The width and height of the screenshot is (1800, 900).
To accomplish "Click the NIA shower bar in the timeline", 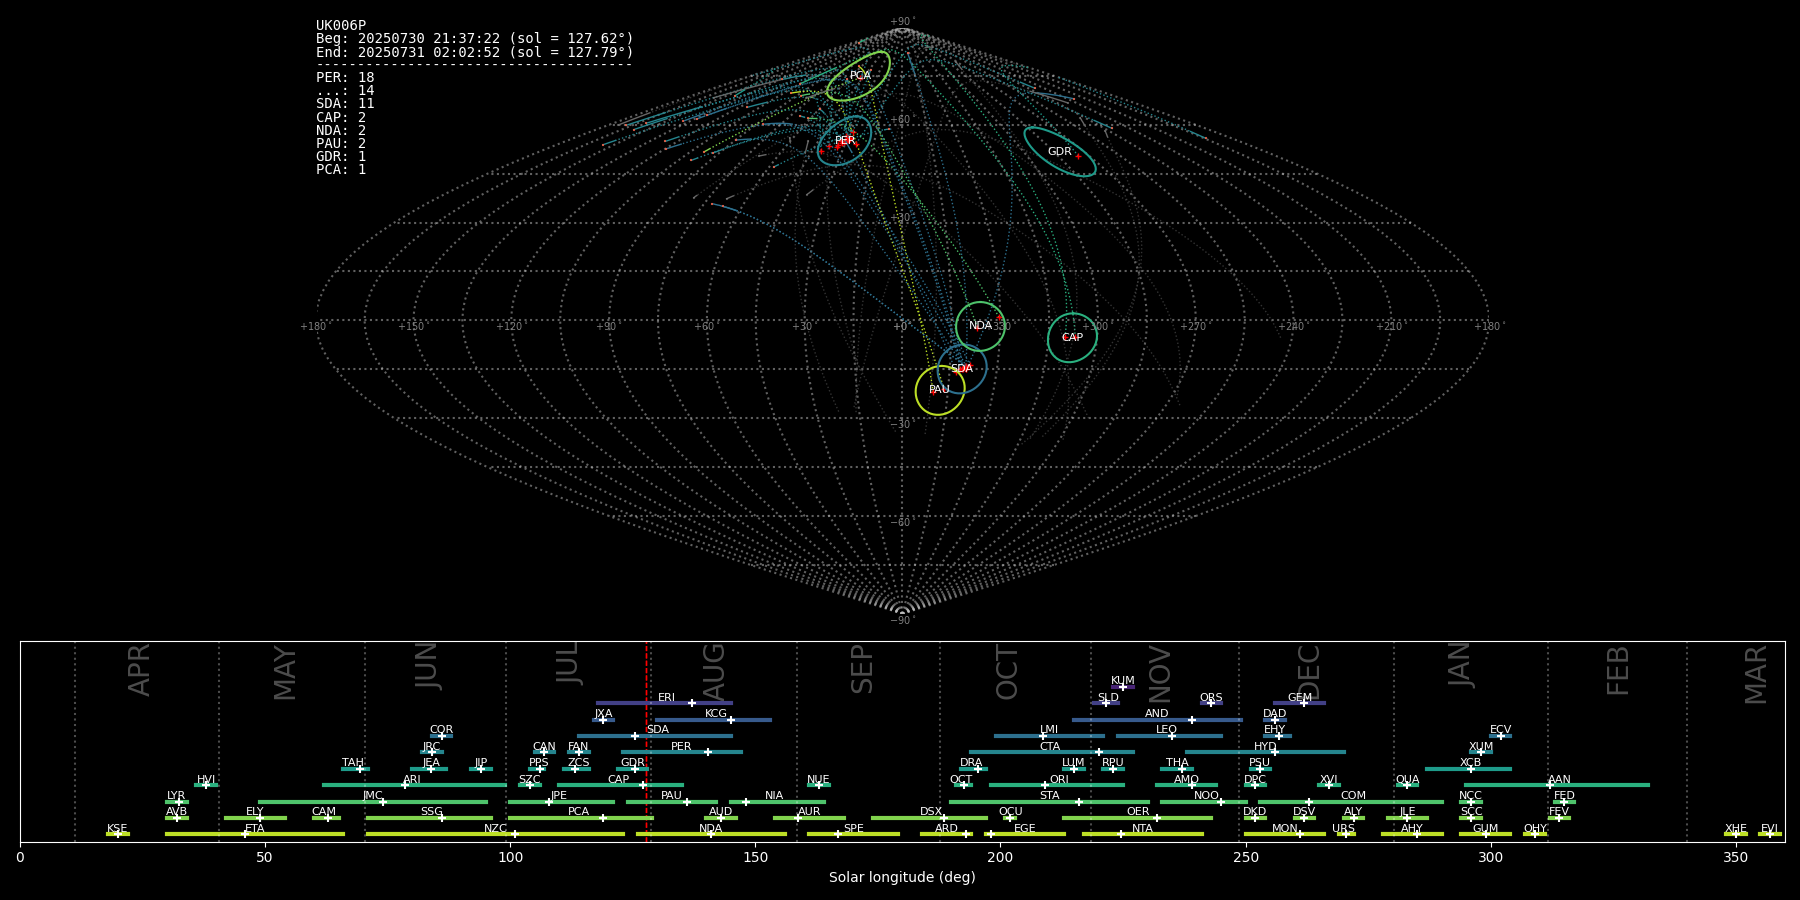I will coord(777,801).
